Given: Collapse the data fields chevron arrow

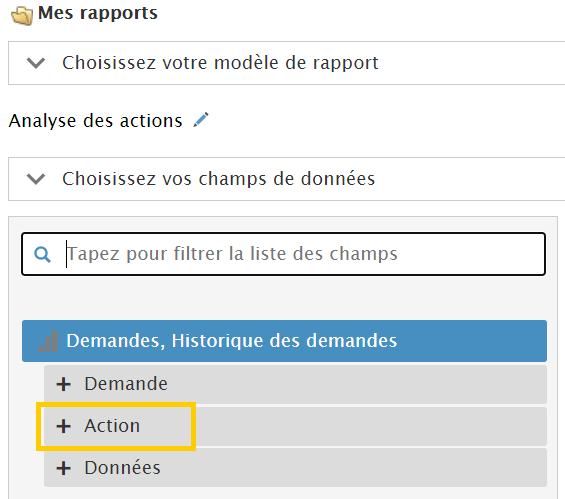Looking at the screenshot, I should tap(36, 179).
